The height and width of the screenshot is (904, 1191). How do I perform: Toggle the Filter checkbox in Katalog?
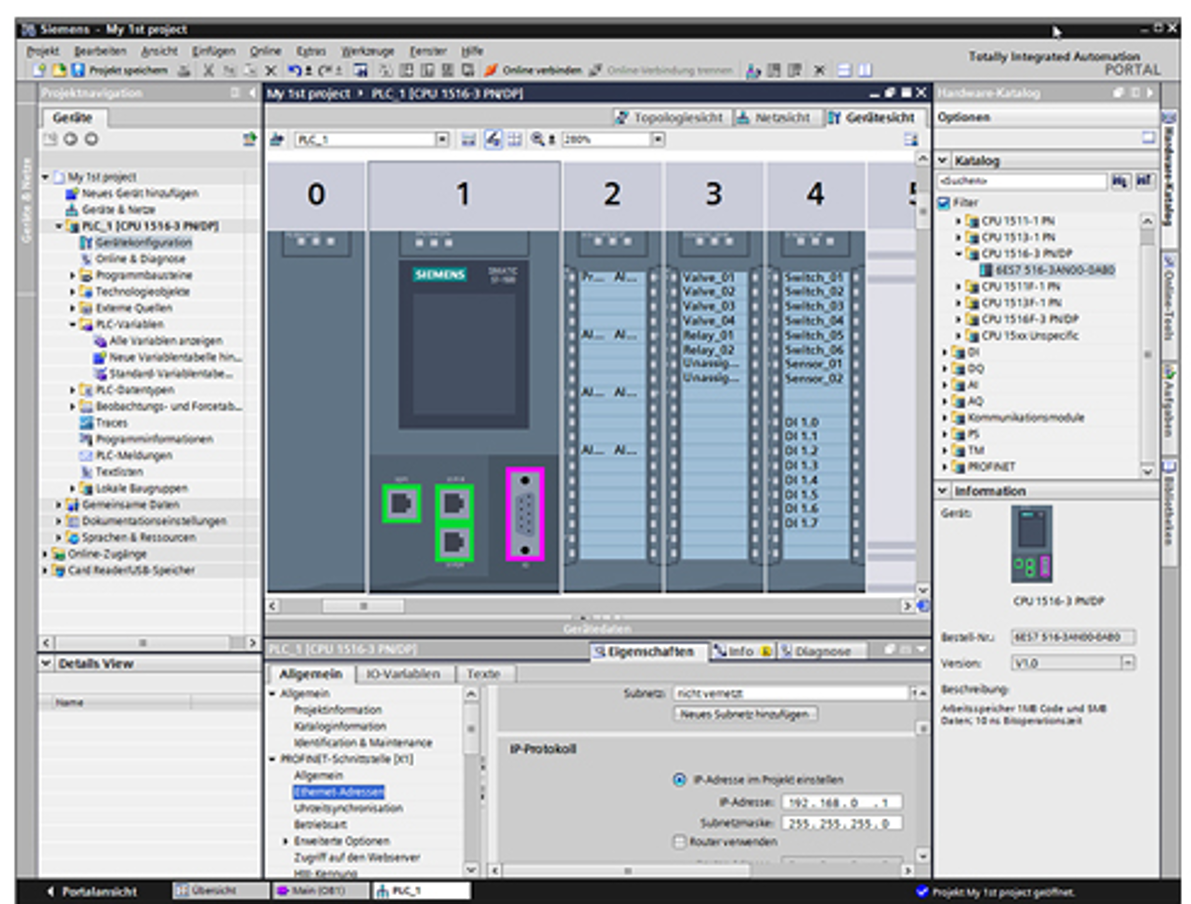click(x=944, y=203)
